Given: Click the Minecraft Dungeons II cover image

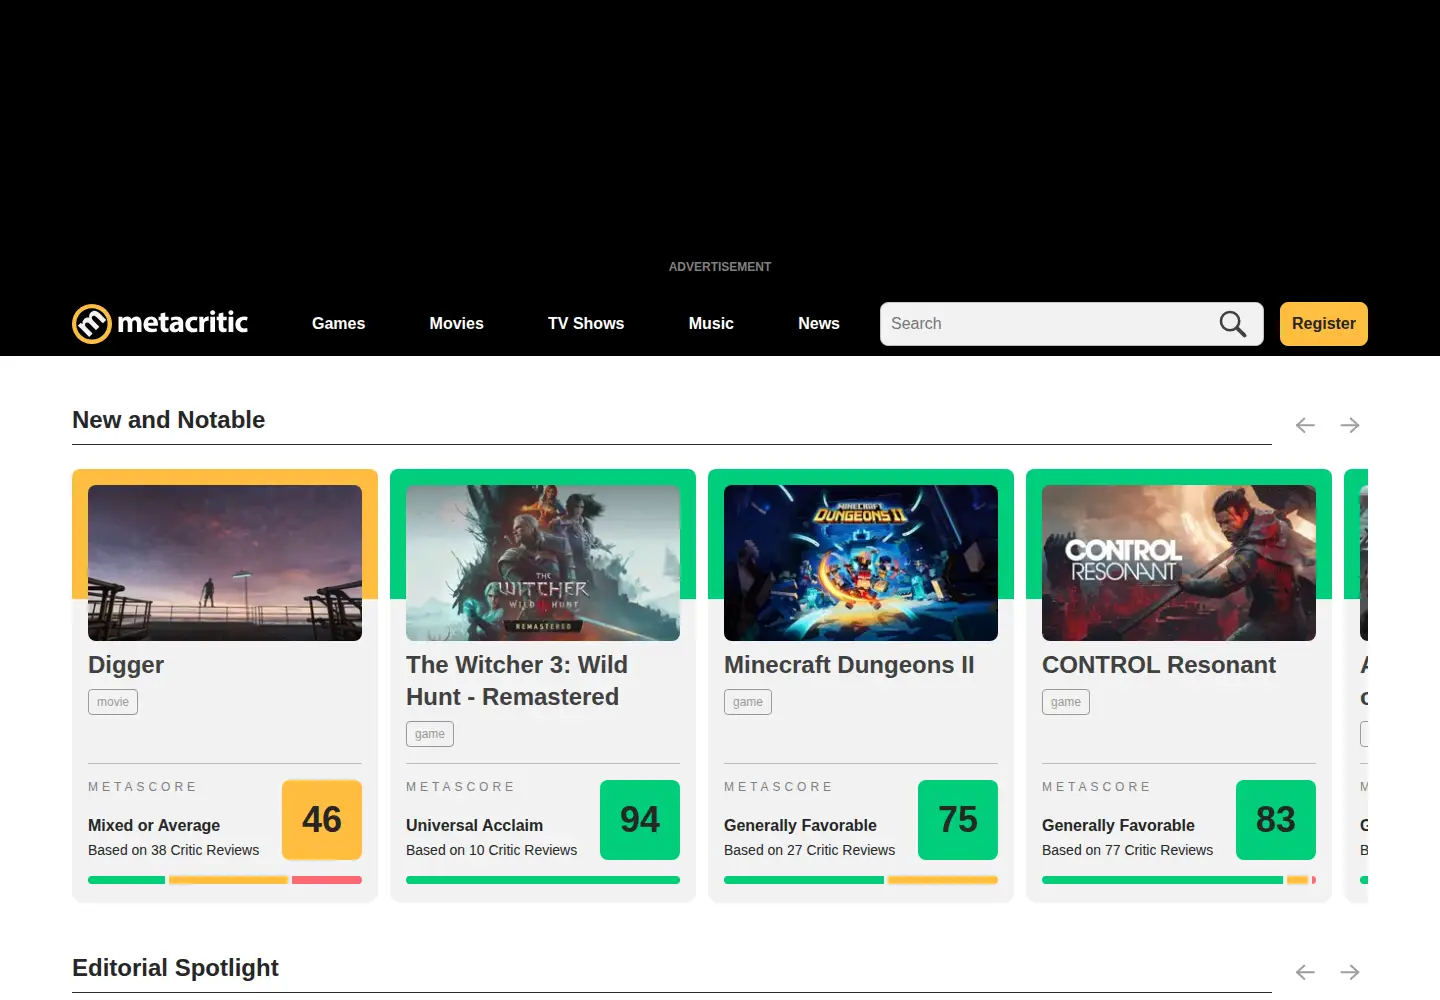Looking at the screenshot, I should (861, 563).
